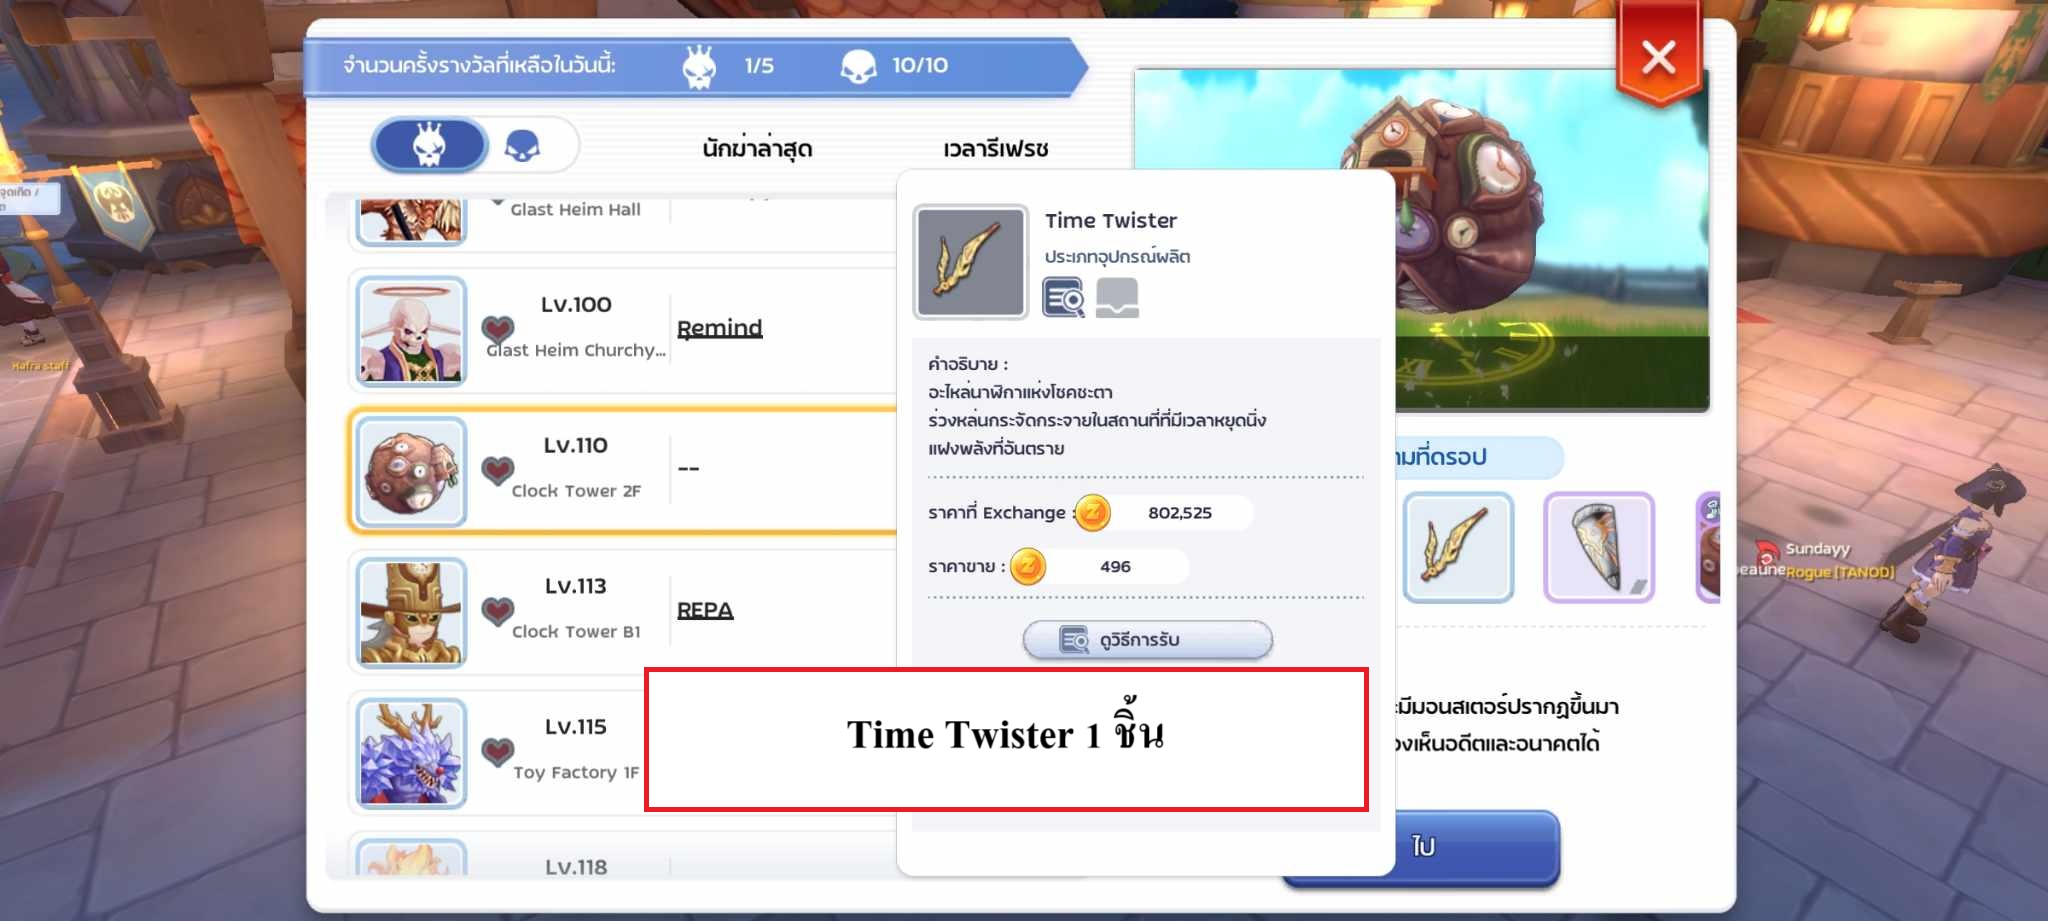This screenshot has width=2048, height=921.
Task: Close the monster hunt panel with X
Action: (1659, 58)
